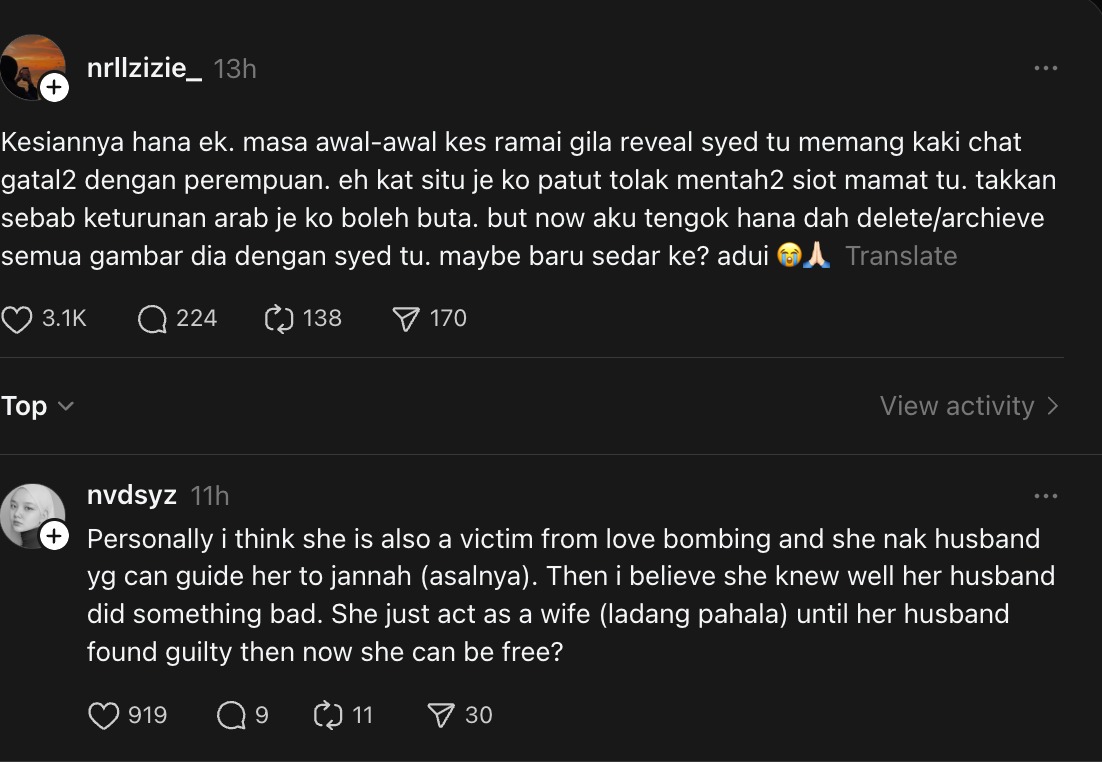Open replies on the nrllzizie_ post
The width and height of the screenshot is (1102, 762).
coord(153,319)
